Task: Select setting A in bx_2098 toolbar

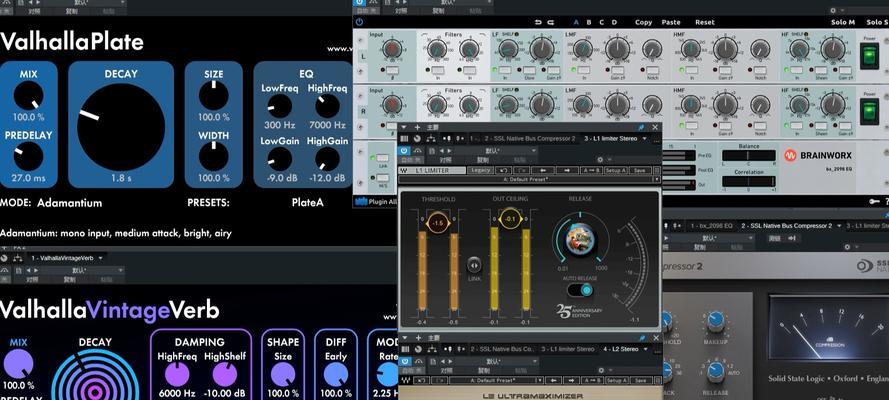Action: pos(577,22)
